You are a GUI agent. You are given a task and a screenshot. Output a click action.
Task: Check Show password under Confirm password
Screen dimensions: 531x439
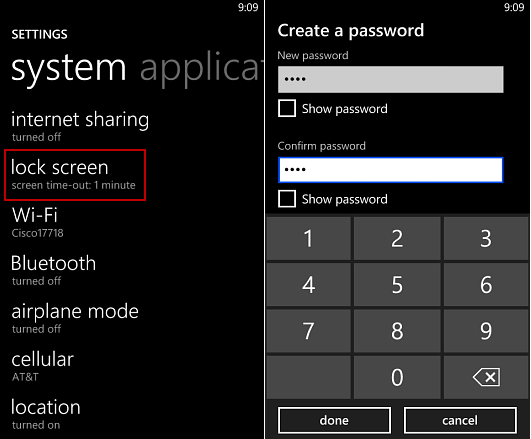287,199
